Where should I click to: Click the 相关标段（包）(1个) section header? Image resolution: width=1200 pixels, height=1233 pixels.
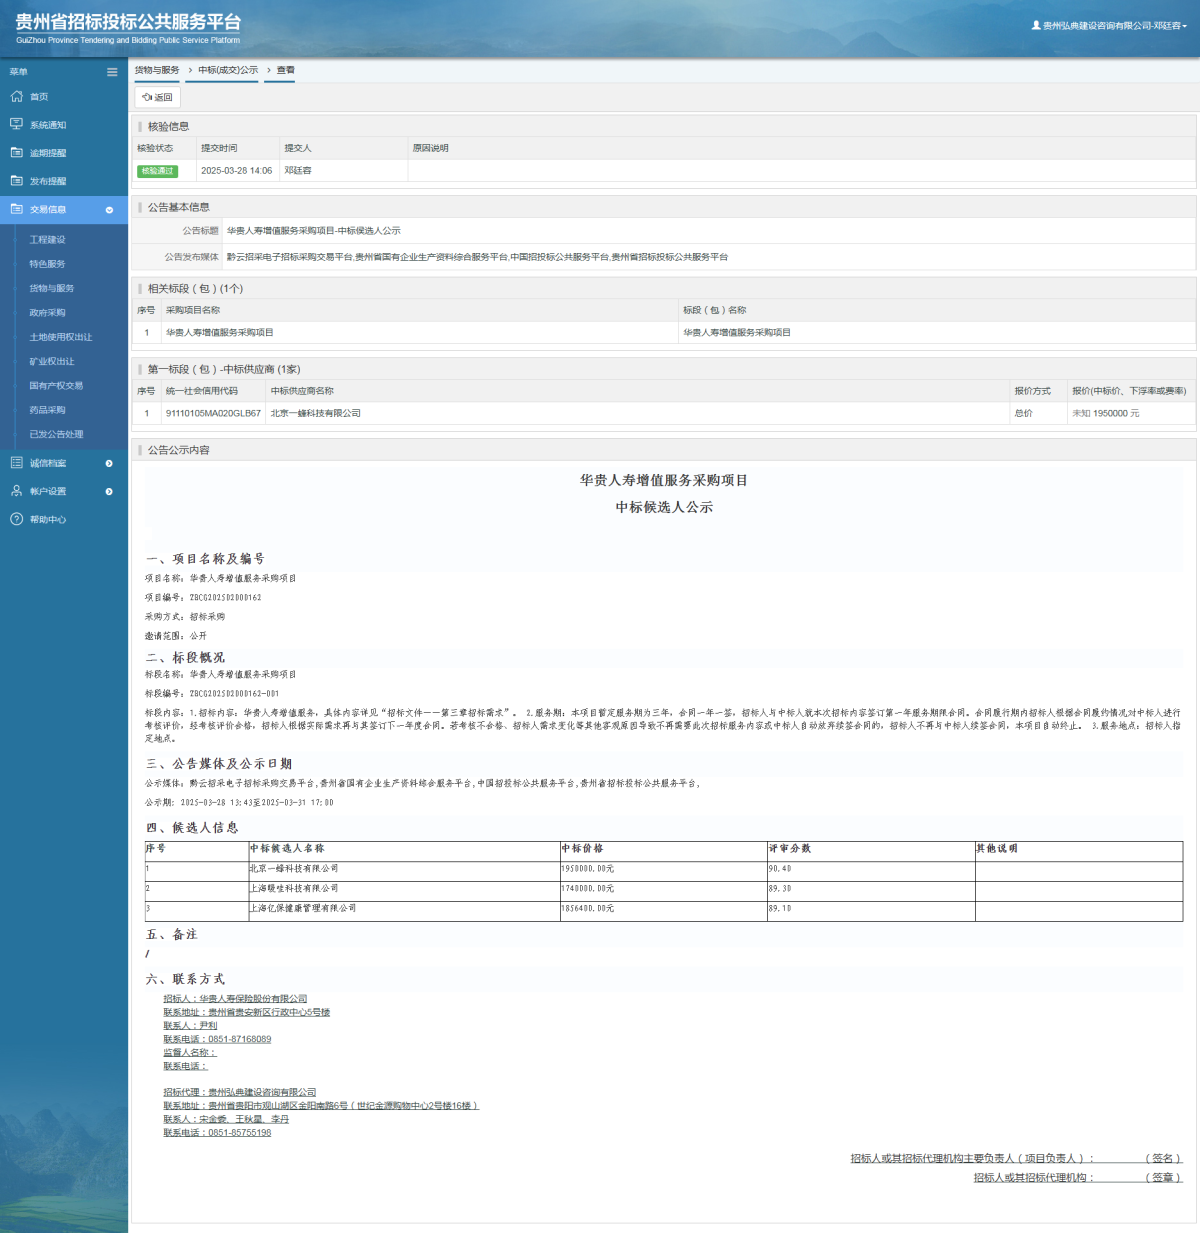click(x=195, y=288)
